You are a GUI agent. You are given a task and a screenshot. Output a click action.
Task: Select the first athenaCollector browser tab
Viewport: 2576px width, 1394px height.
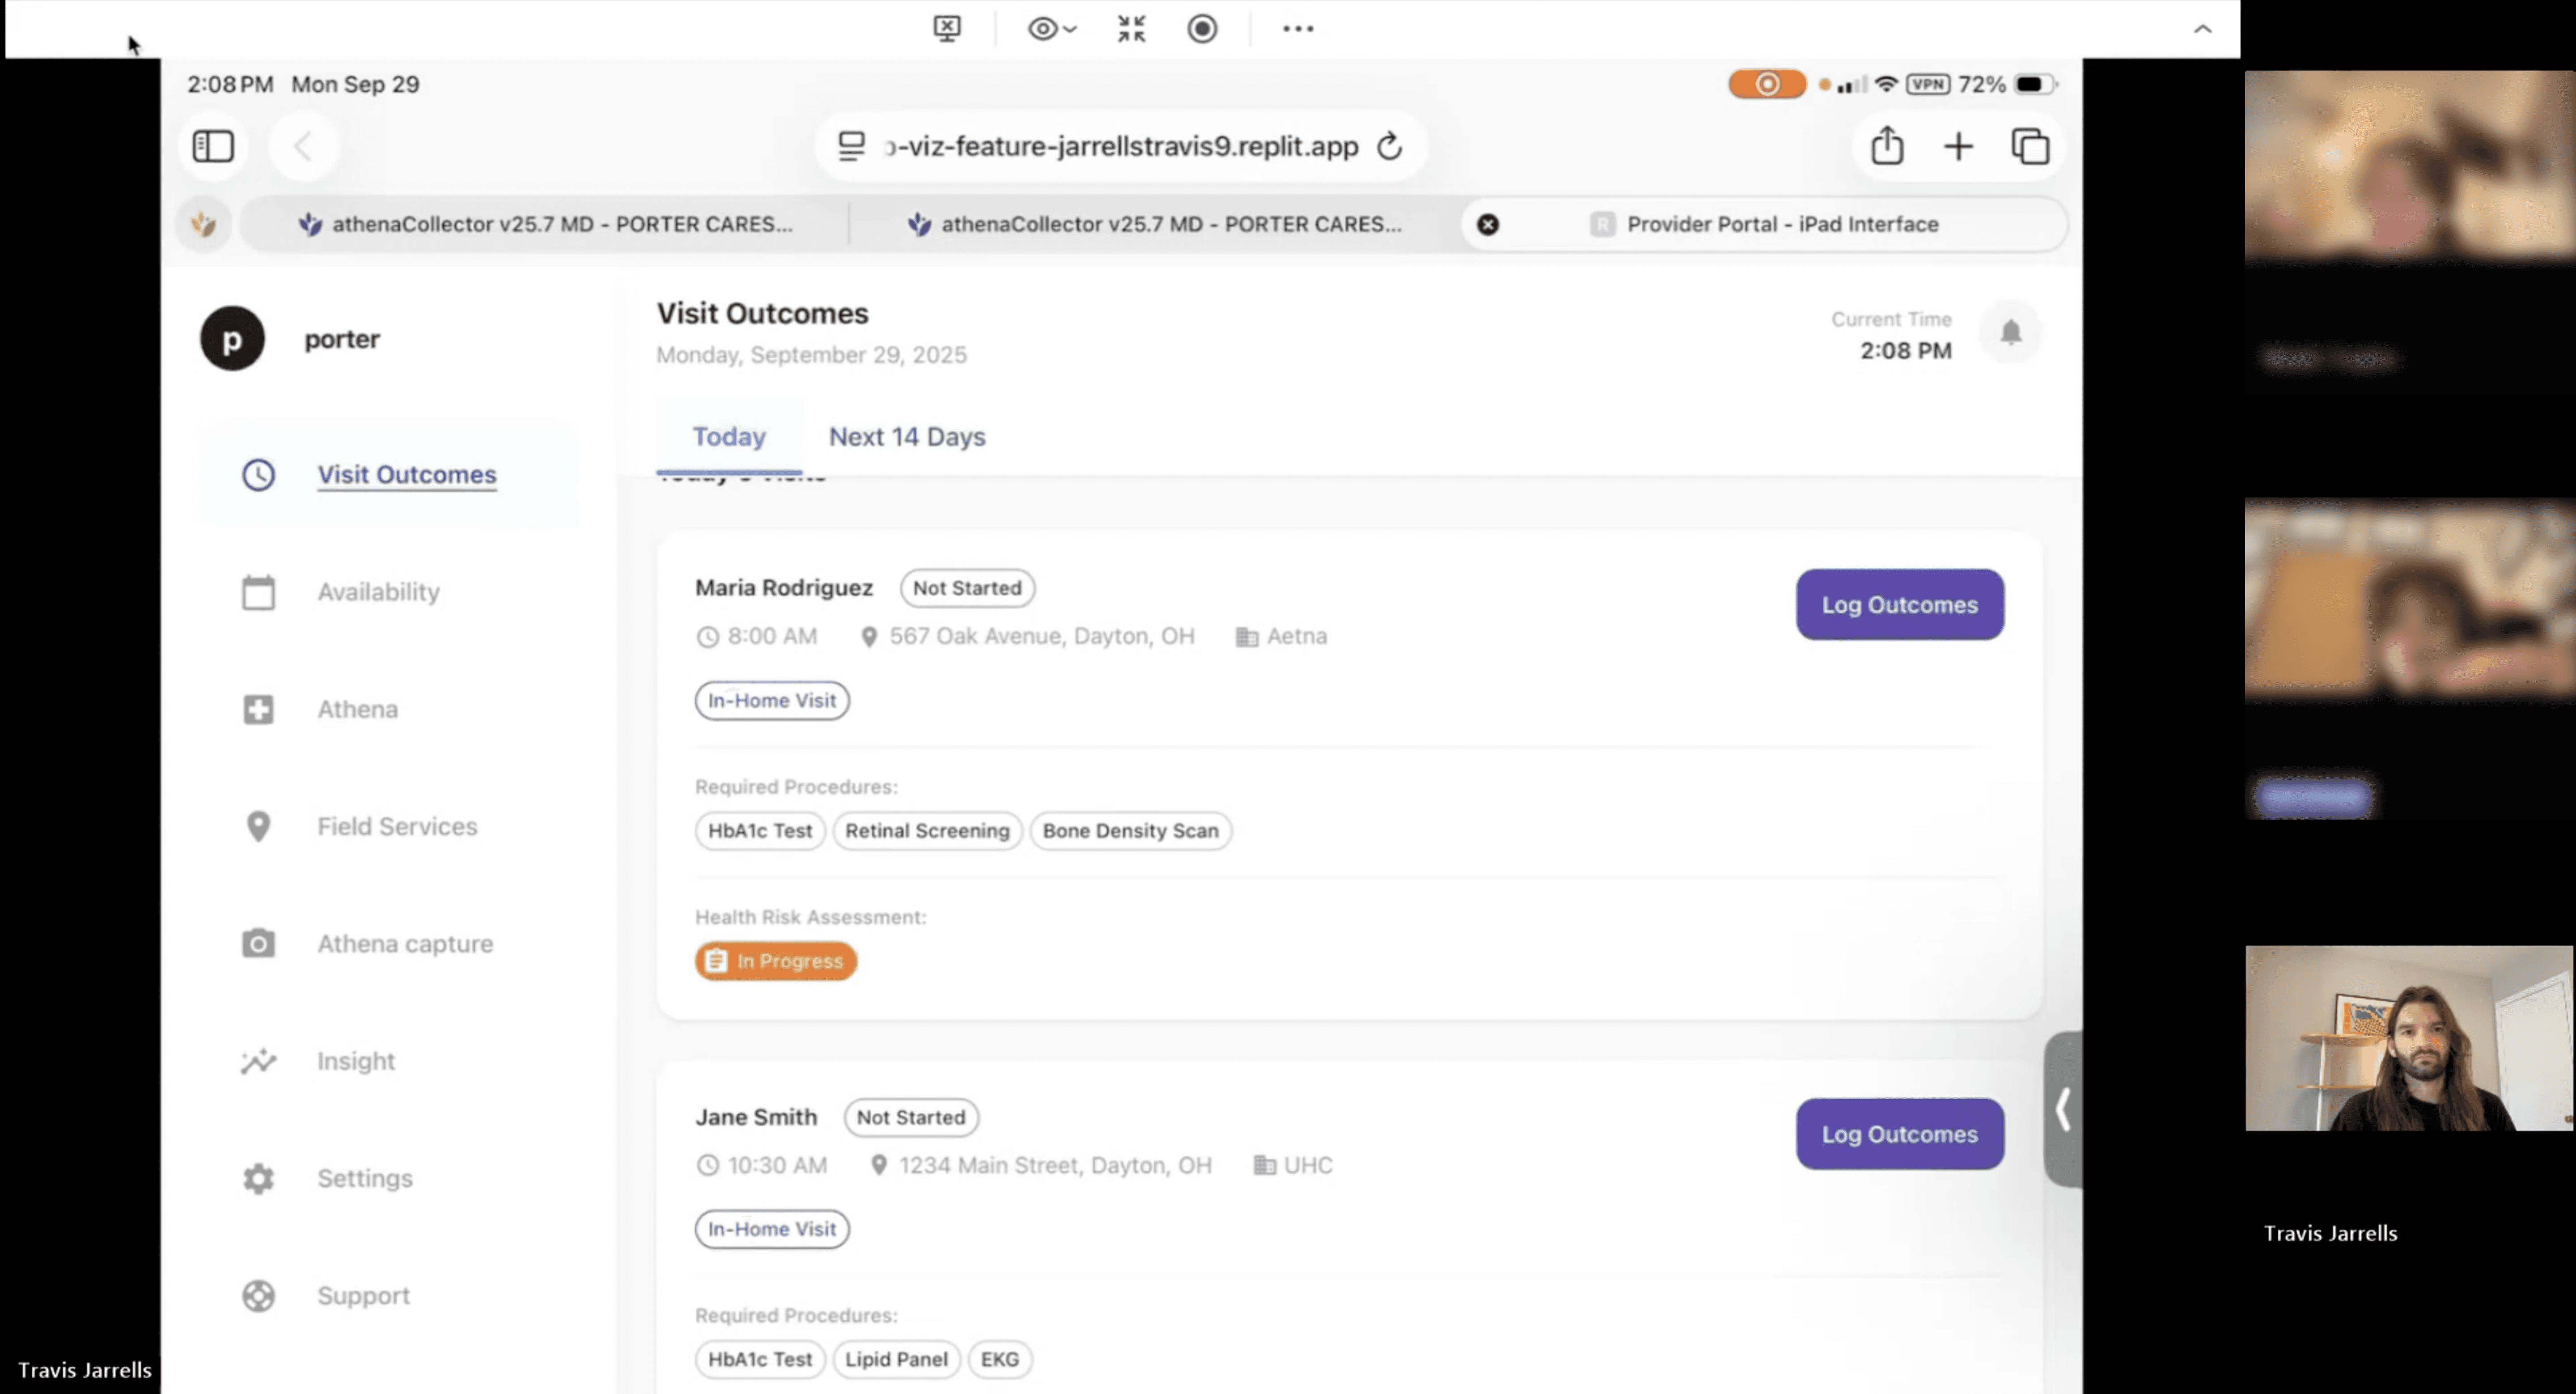[x=546, y=224]
